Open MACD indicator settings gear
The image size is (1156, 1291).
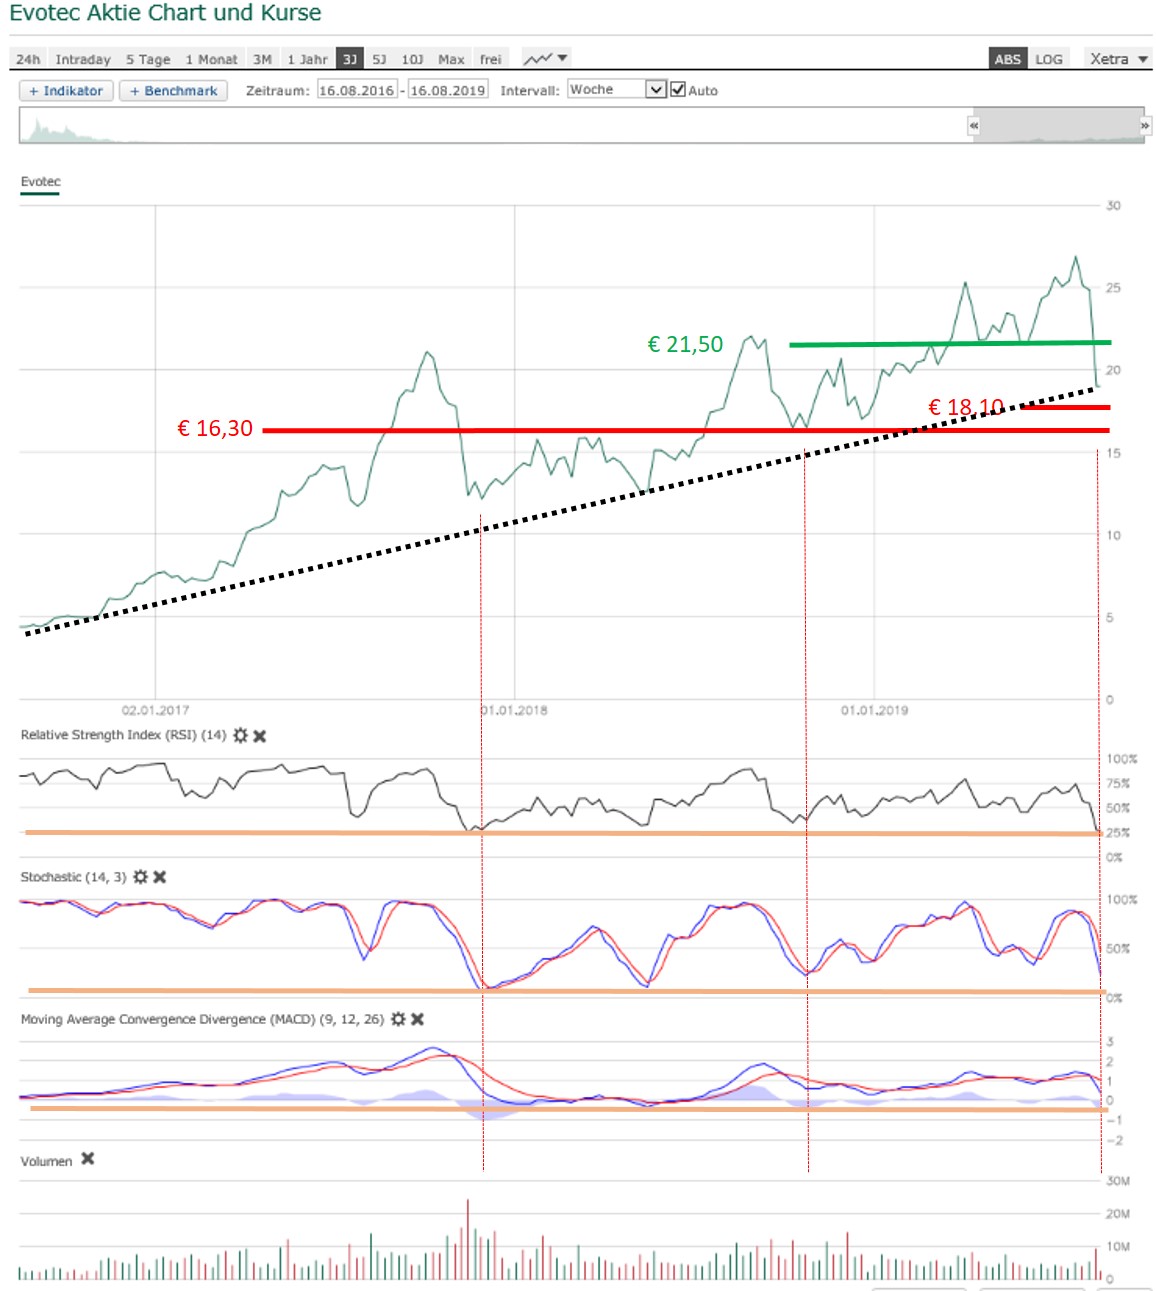pyautogui.click(x=398, y=1019)
